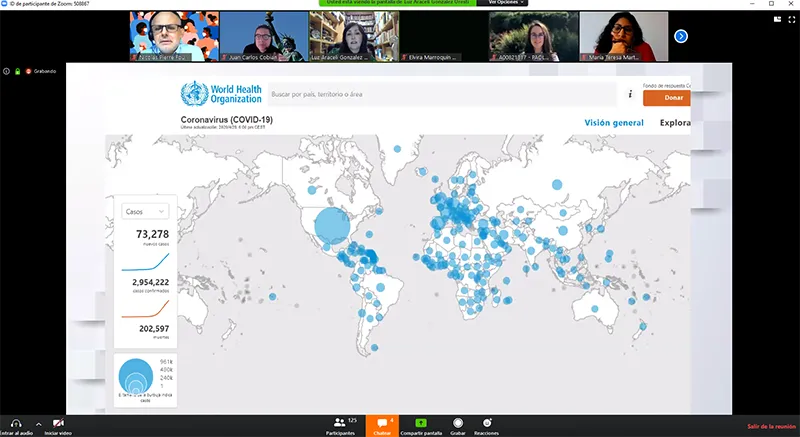
Task: Click the Russia bubble on the map
Action: tap(557, 185)
